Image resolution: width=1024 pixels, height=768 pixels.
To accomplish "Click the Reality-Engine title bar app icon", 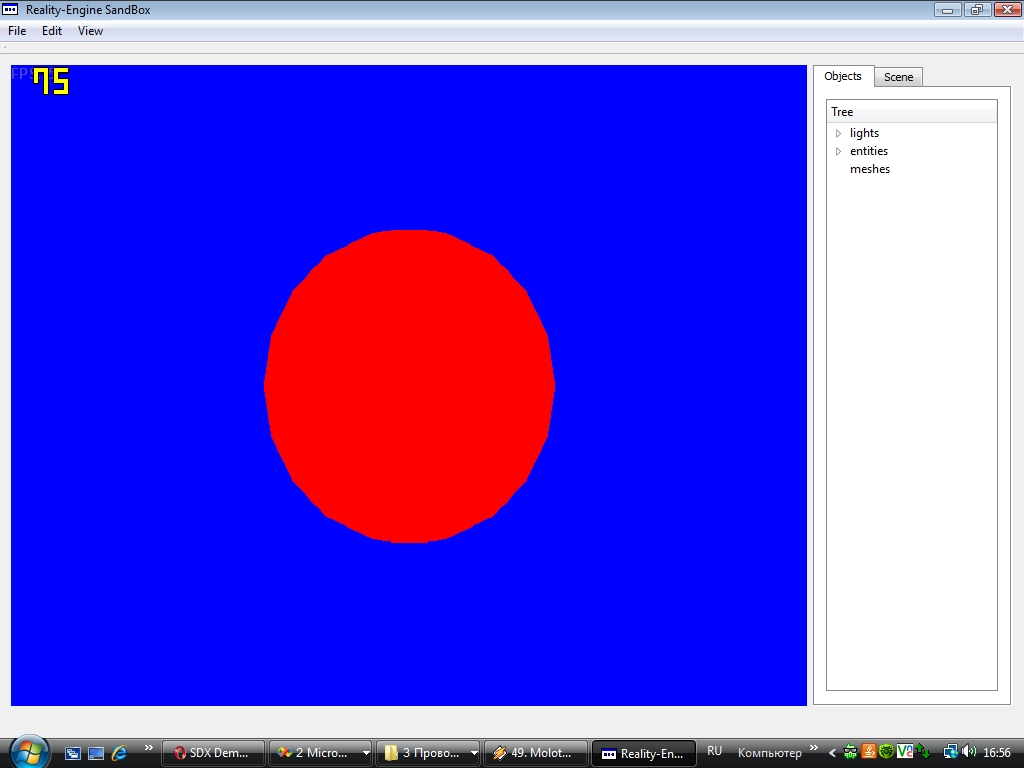I will [x=12, y=9].
